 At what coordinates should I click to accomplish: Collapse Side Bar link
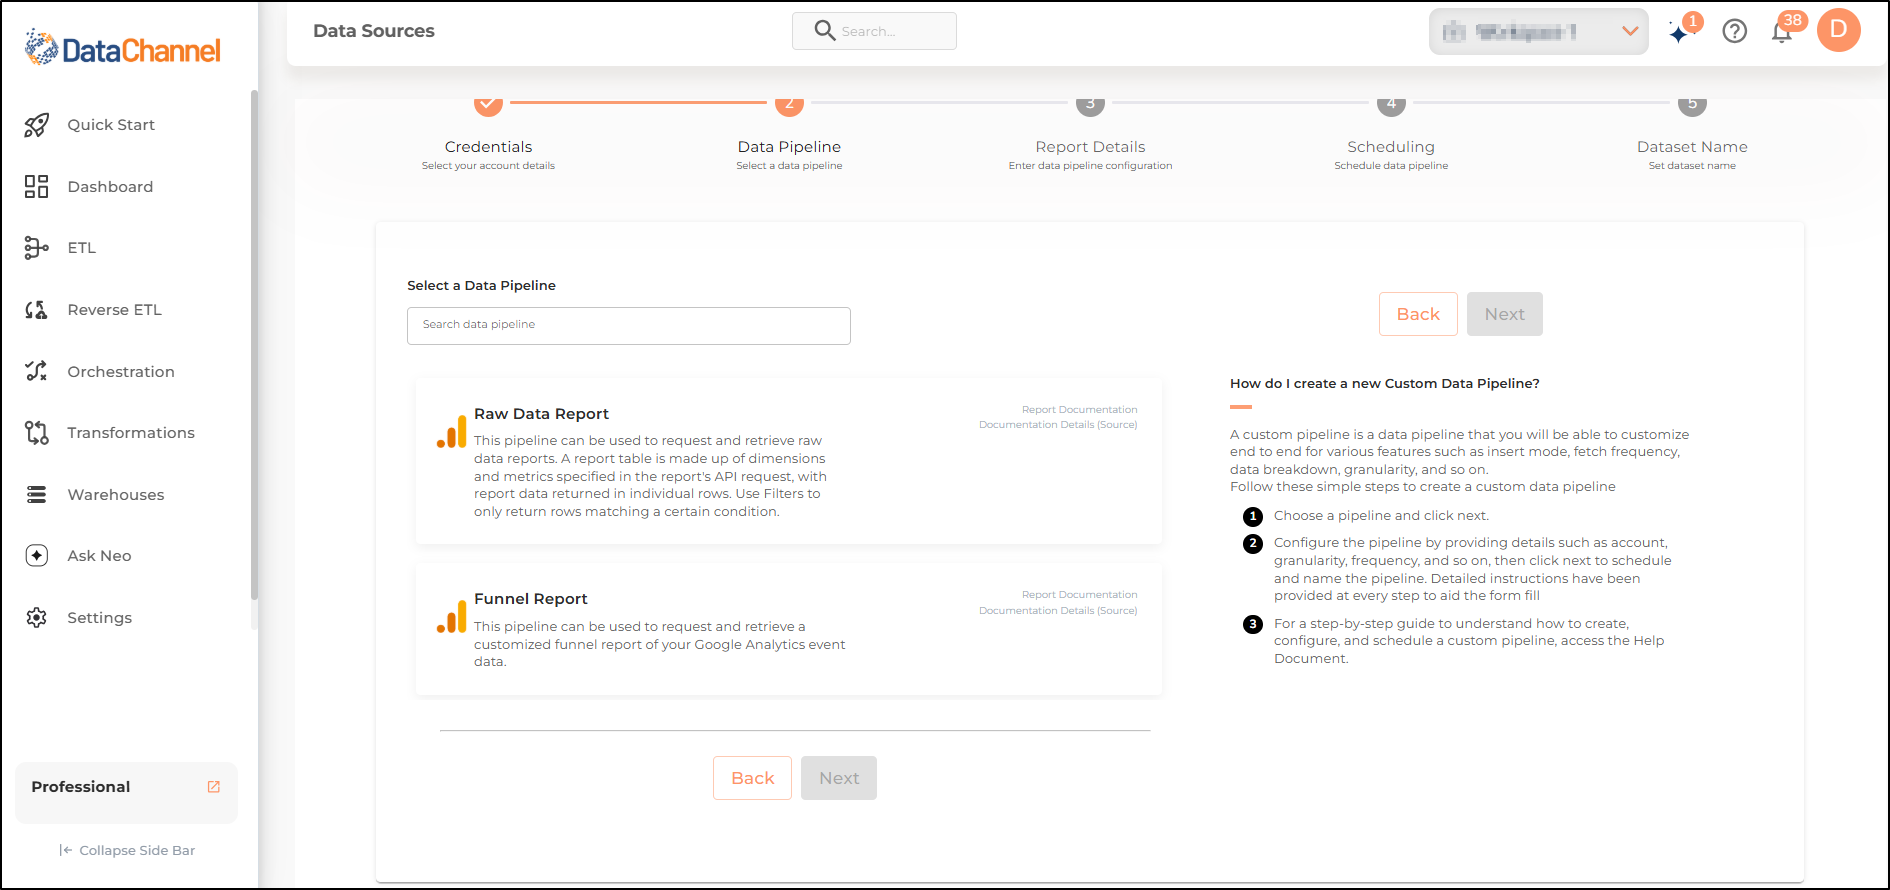click(127, 851)
